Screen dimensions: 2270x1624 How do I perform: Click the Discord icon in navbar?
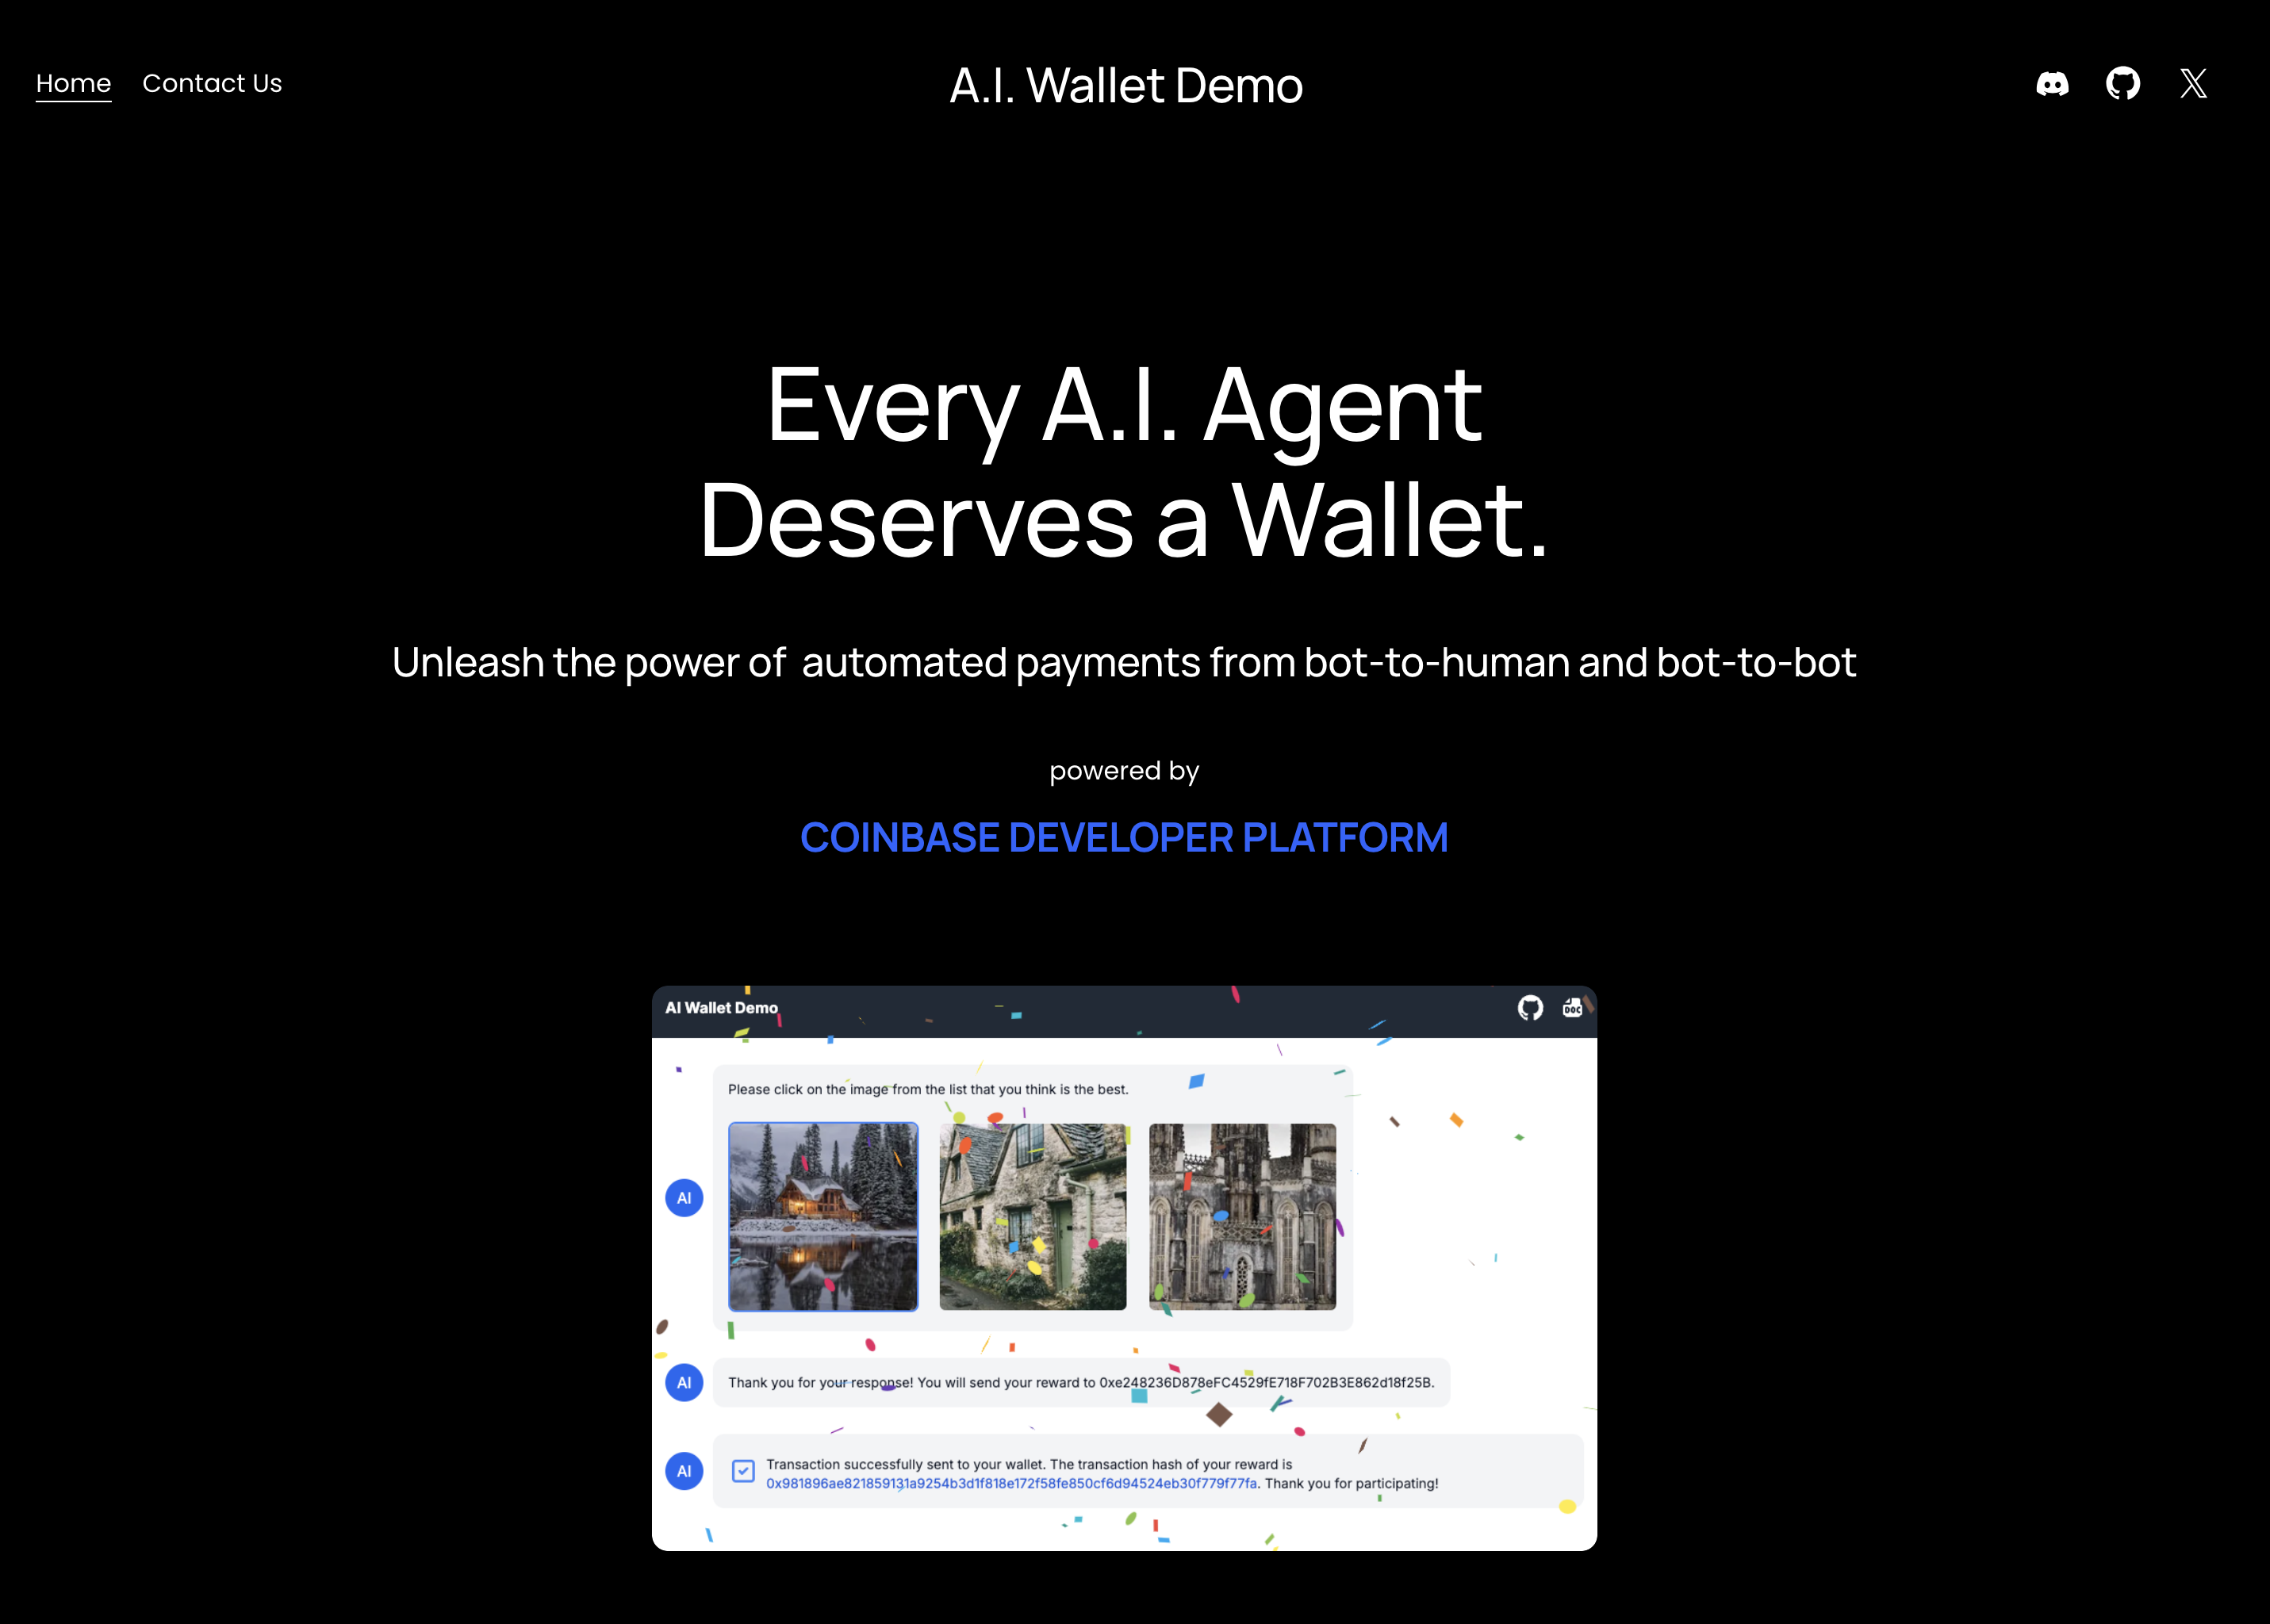2052,82
